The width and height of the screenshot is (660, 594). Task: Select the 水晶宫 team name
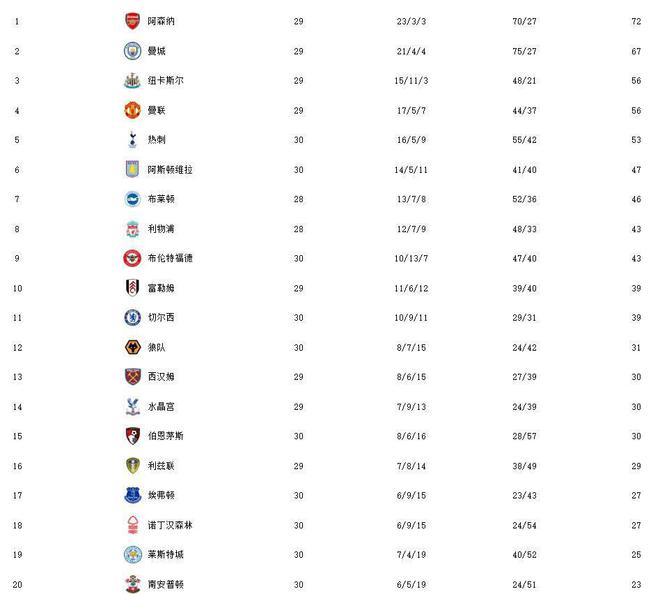click(x=161, y=407)
